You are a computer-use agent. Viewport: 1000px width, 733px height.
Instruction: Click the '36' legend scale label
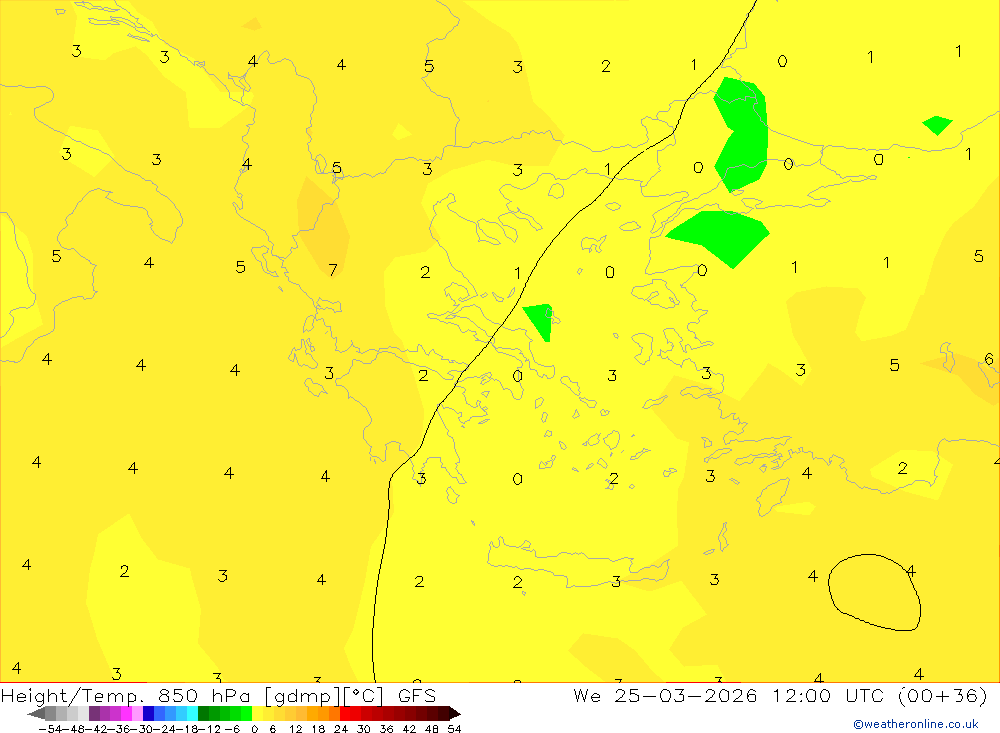[x=386, y=729]
